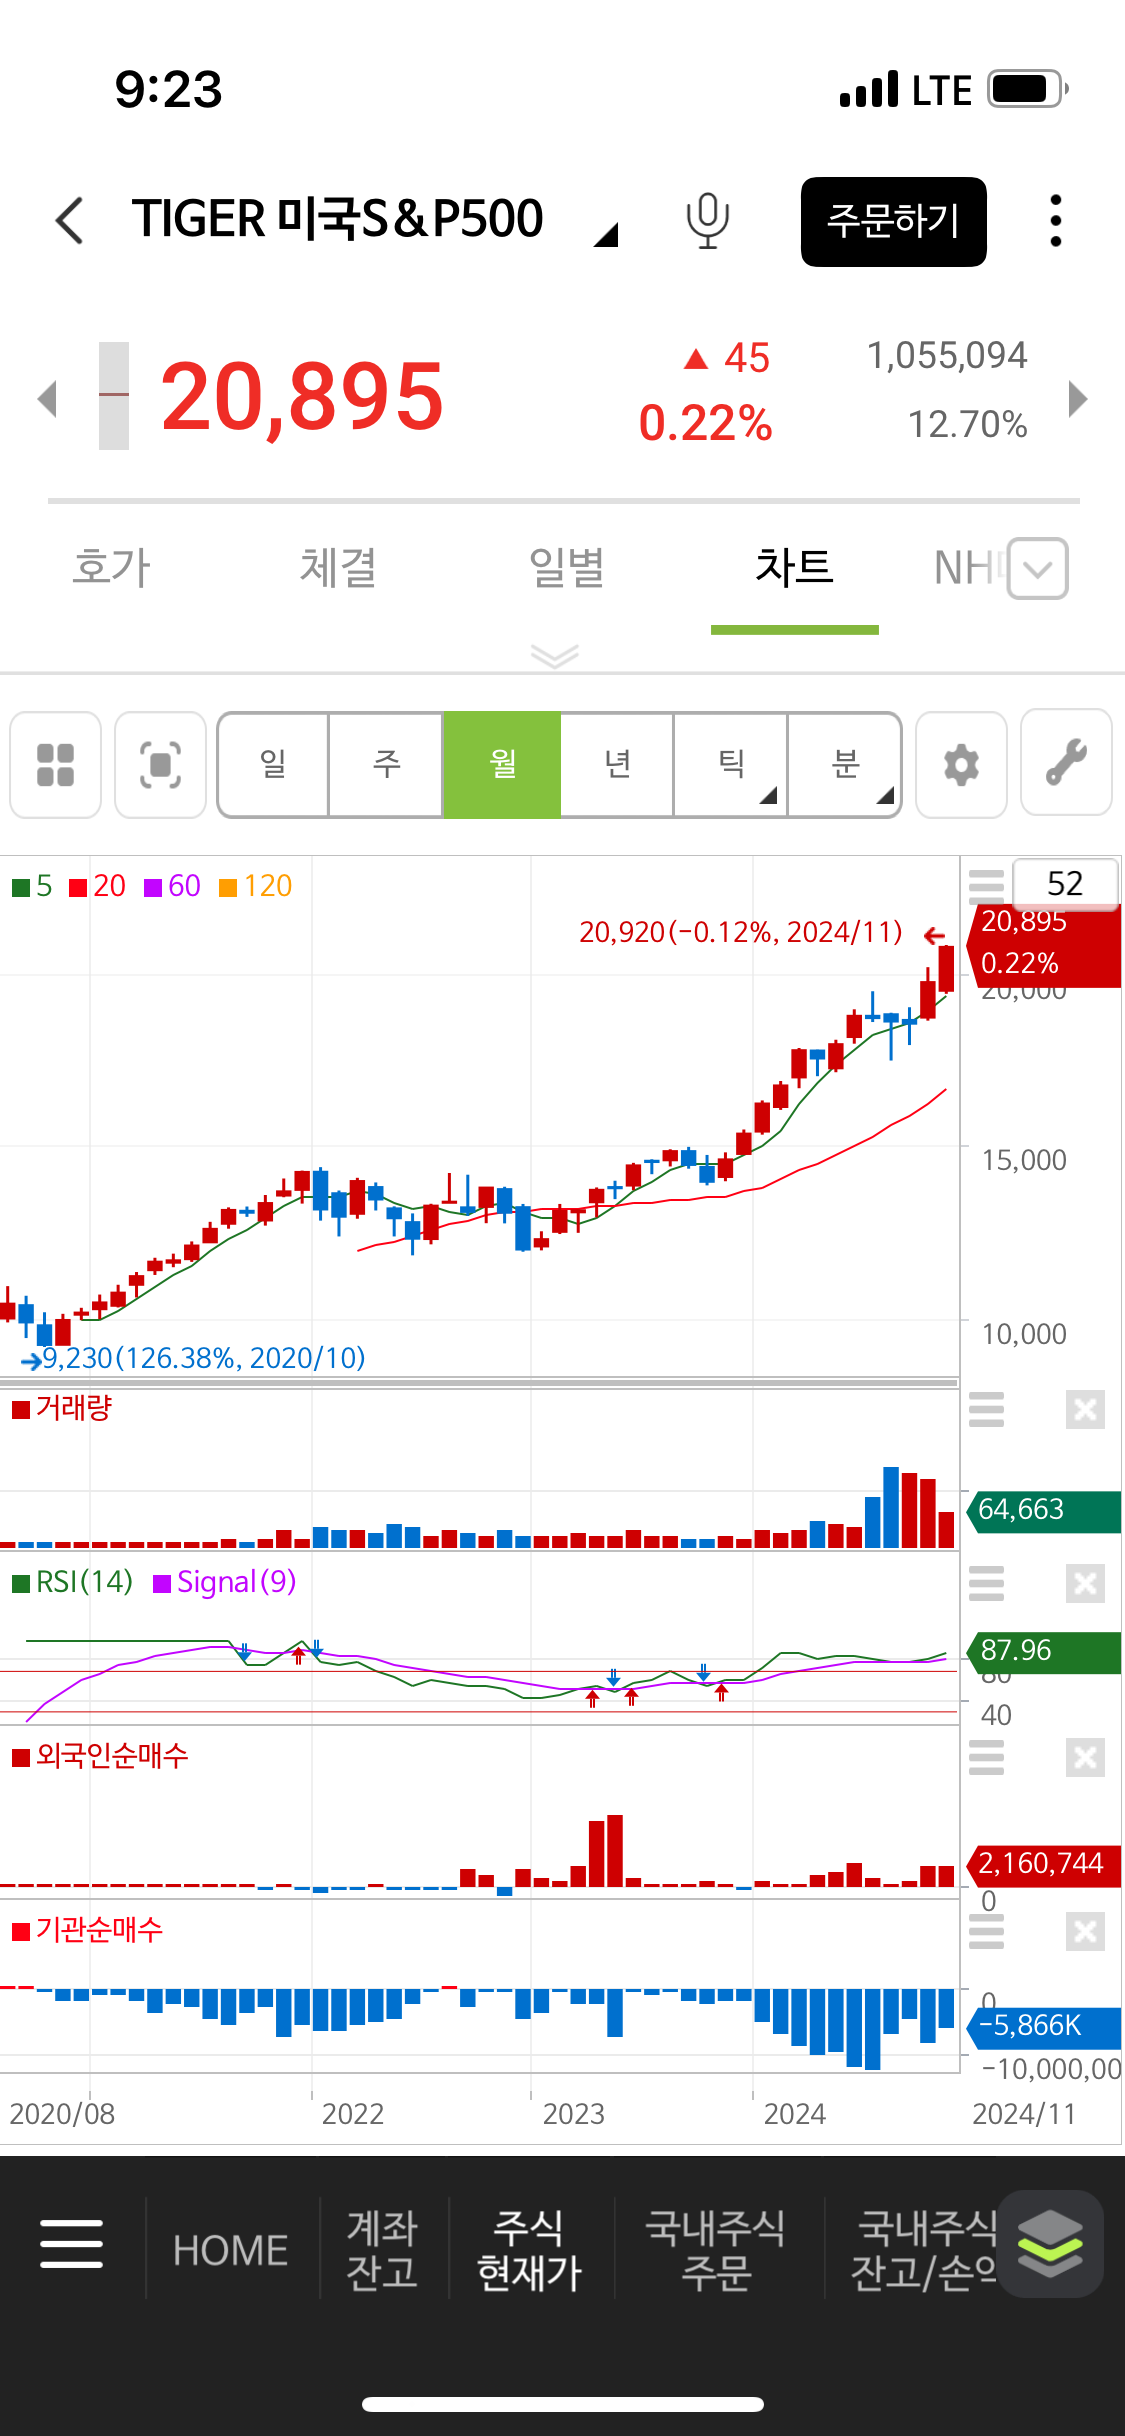Close the 외국인순매수 panel
Image resolution: width=1125 pixels, height=2436 pixels.
[1085, 1757]
